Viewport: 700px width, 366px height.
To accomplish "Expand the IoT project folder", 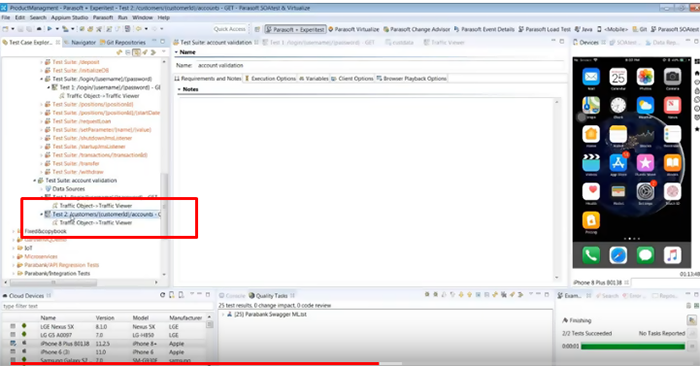I will [13, 248].
